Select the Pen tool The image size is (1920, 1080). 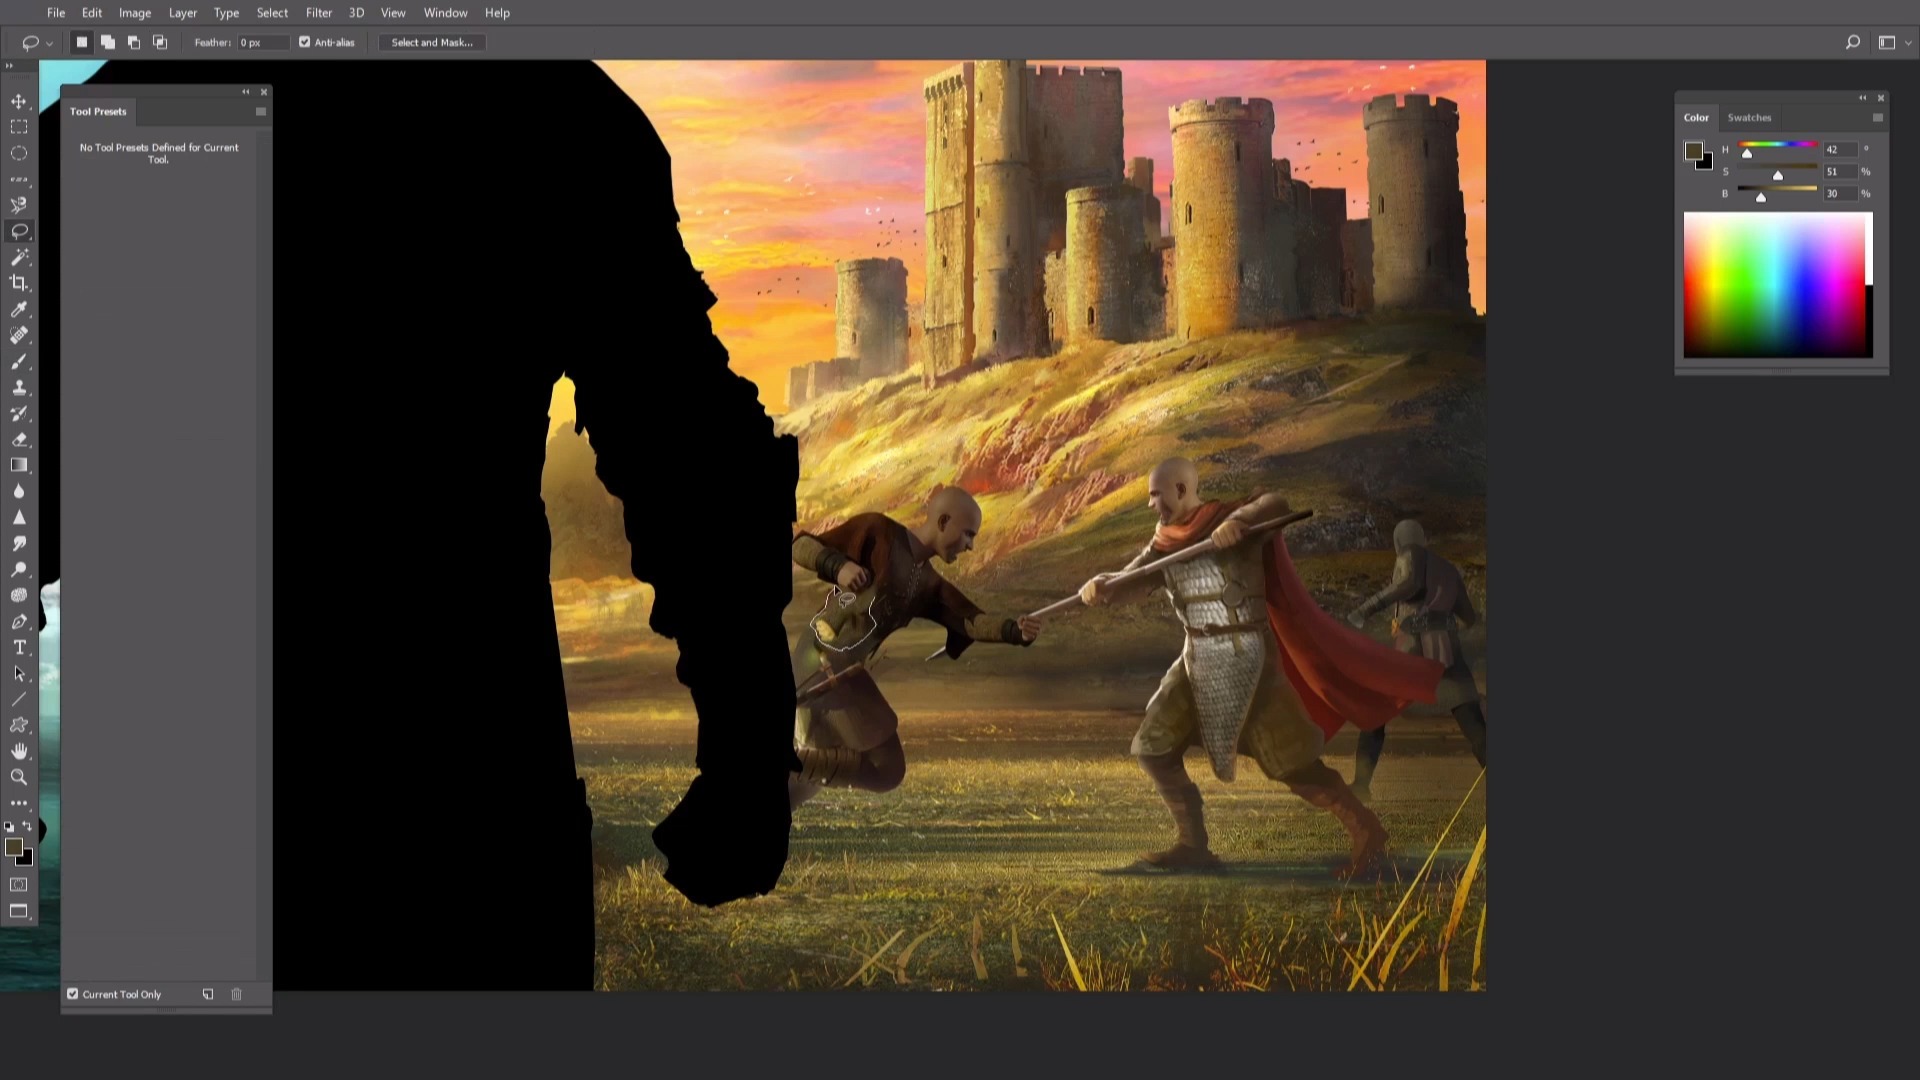(x=19, y=621)
